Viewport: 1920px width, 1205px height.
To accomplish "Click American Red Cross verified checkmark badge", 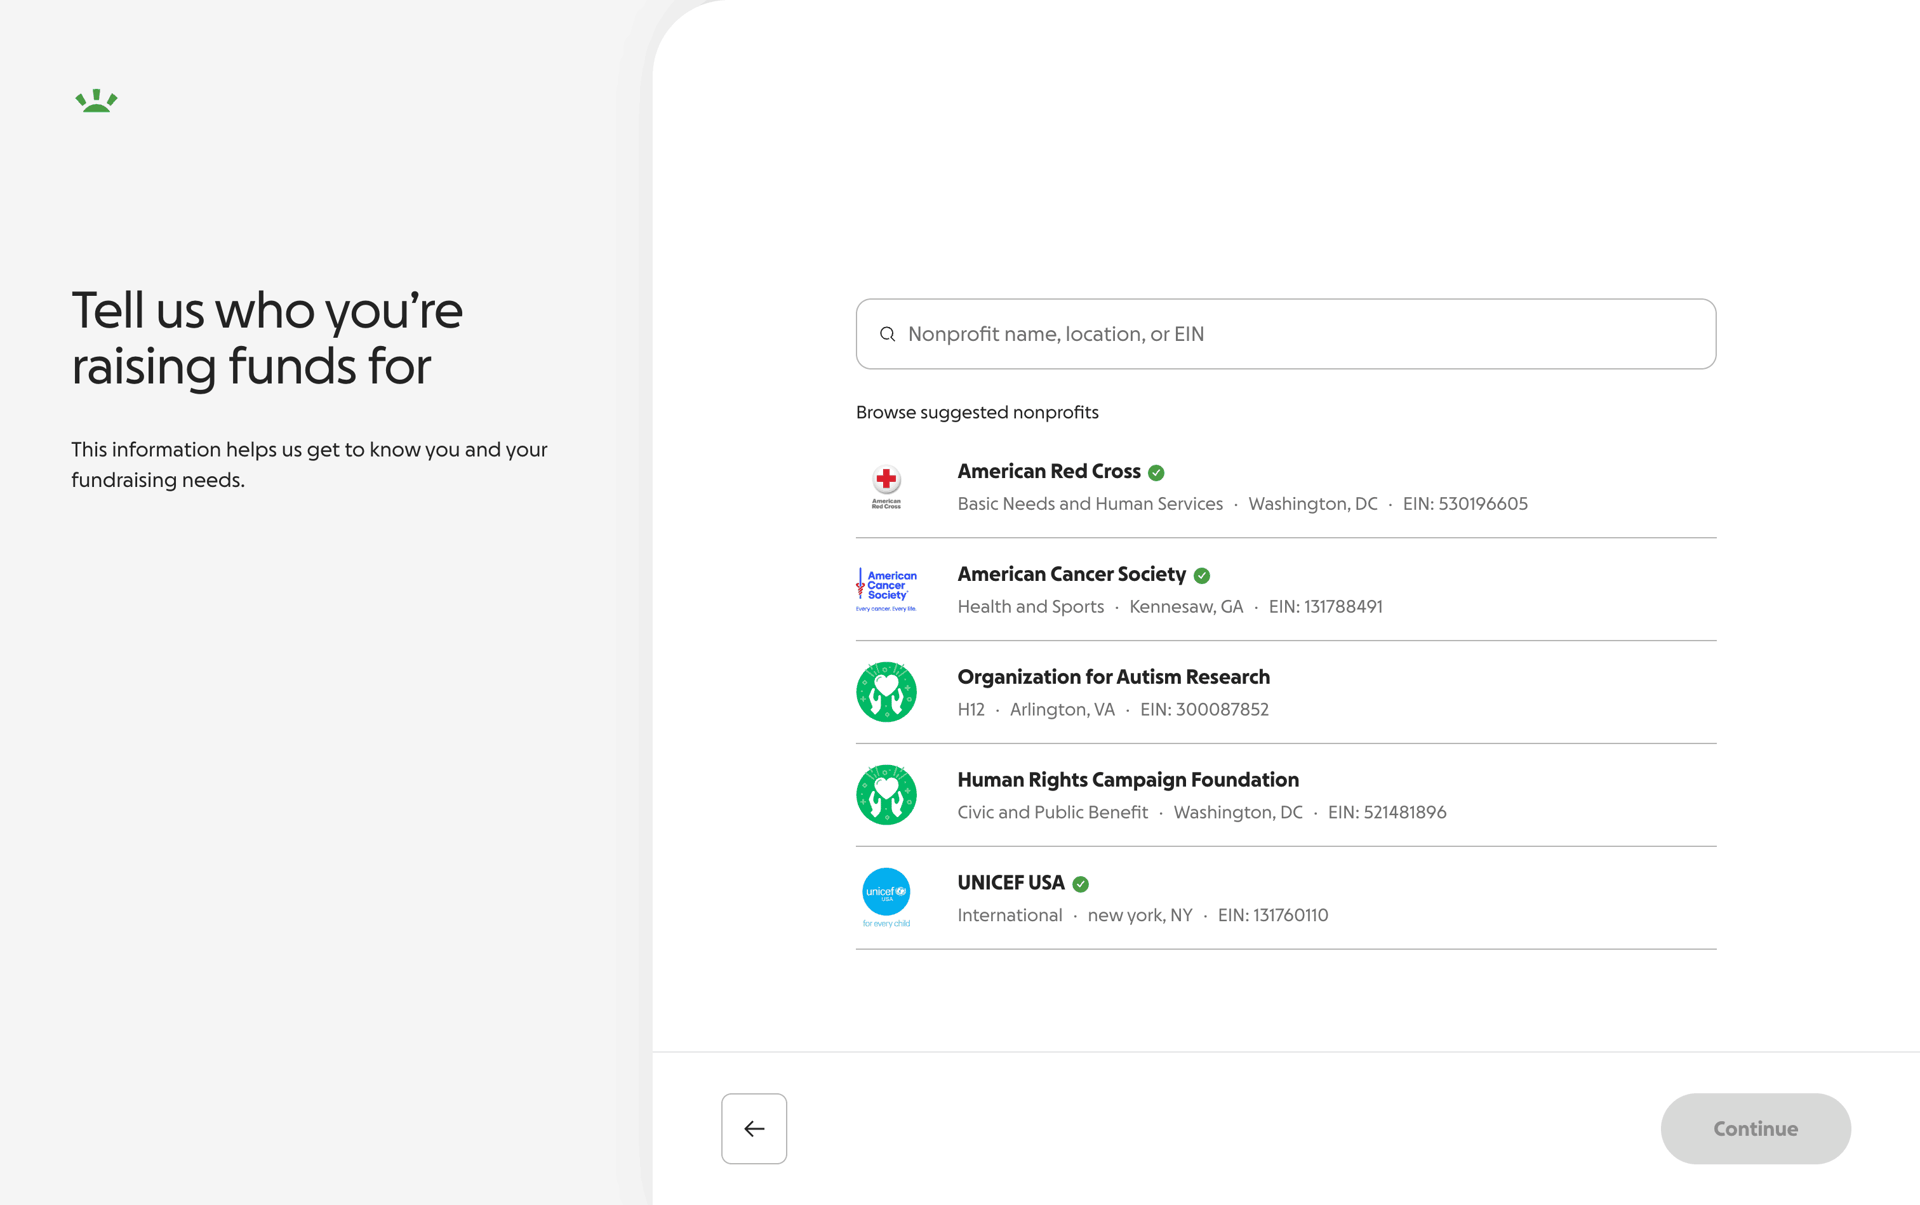I will 1156,472.
